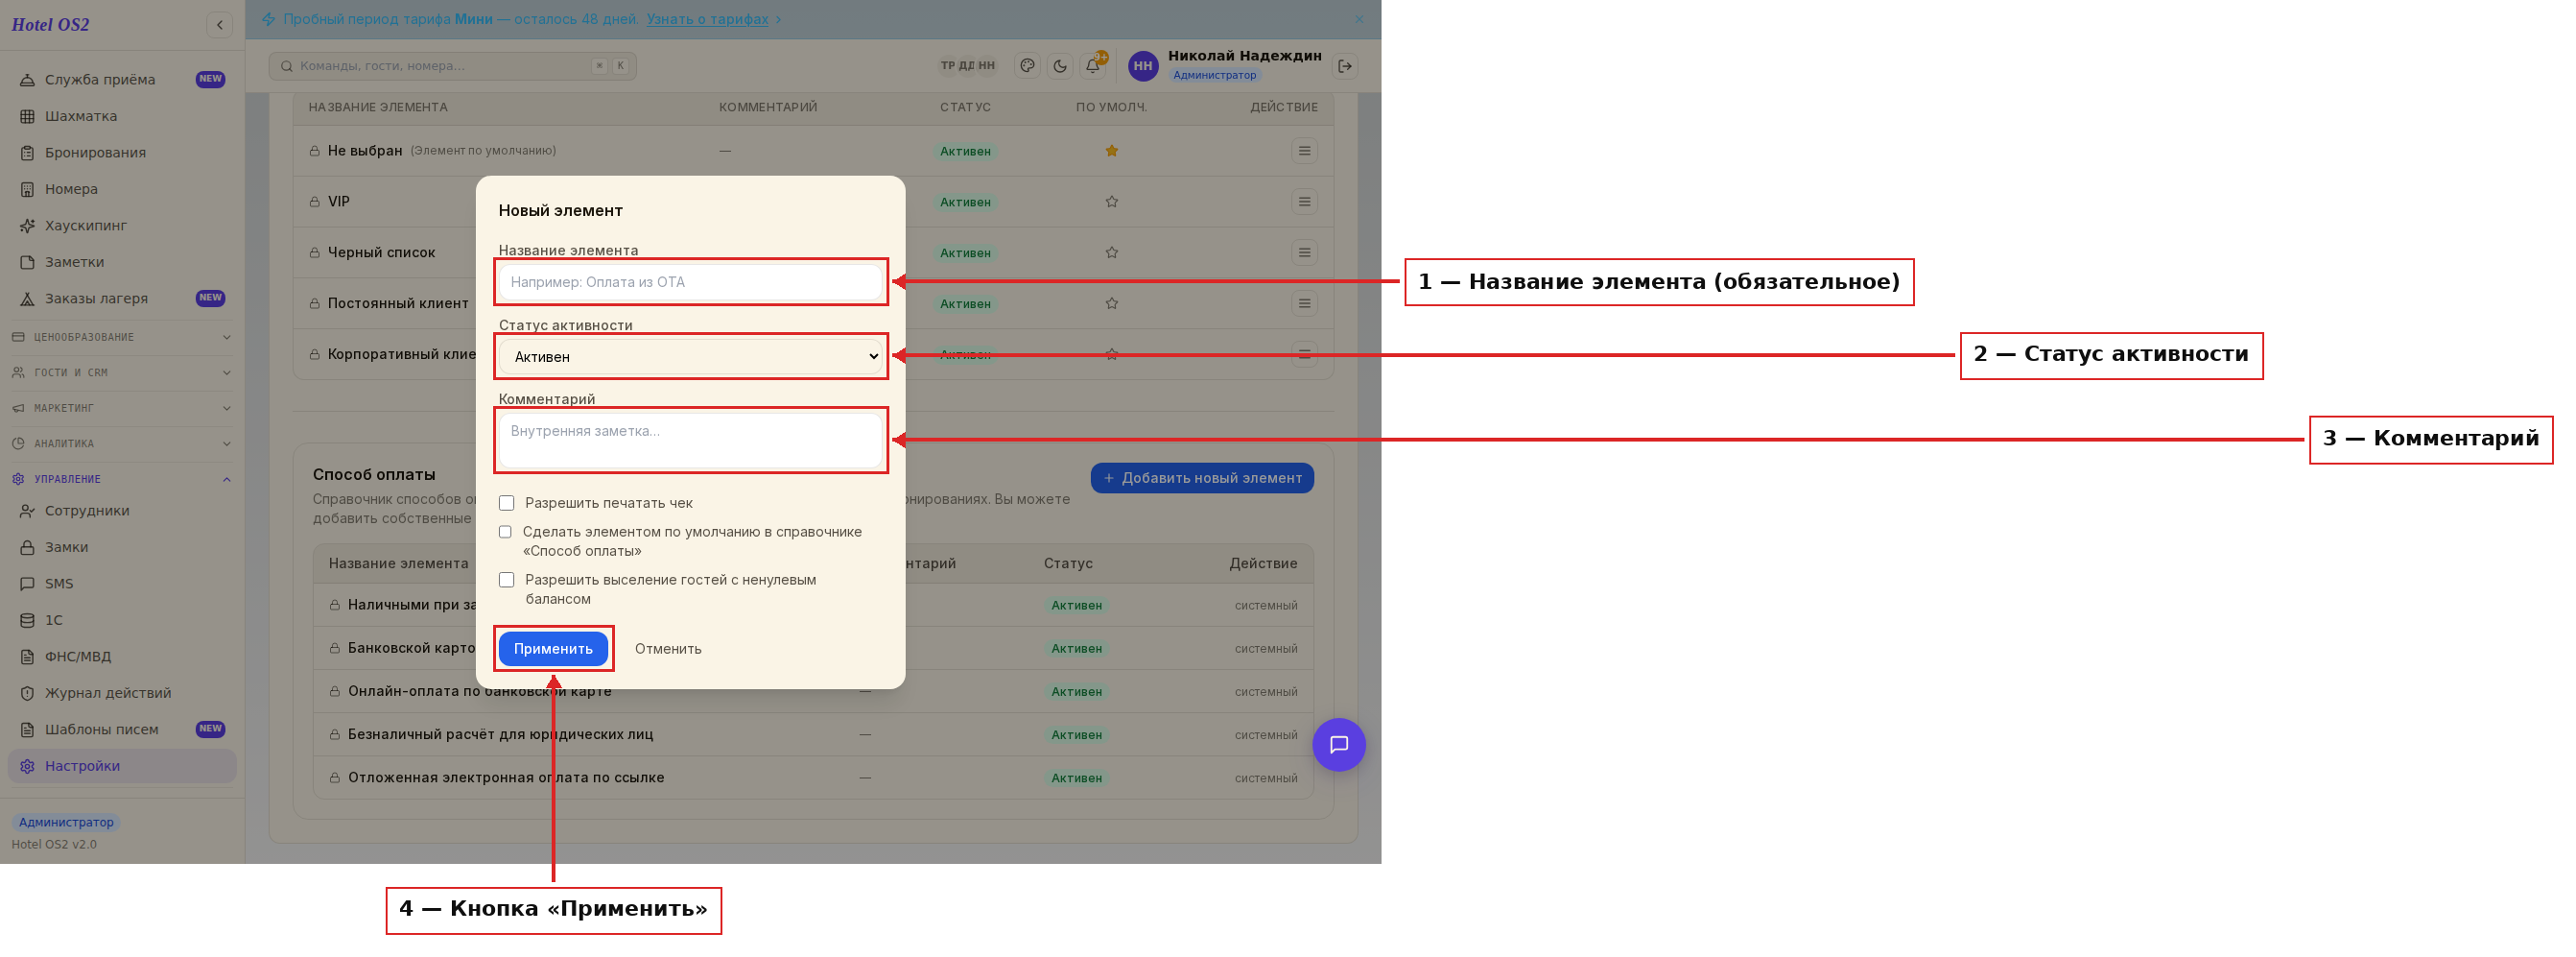Open the Статус активности dropdown
The height and width of the screenshot is (957, 2576).
[691, 357]
